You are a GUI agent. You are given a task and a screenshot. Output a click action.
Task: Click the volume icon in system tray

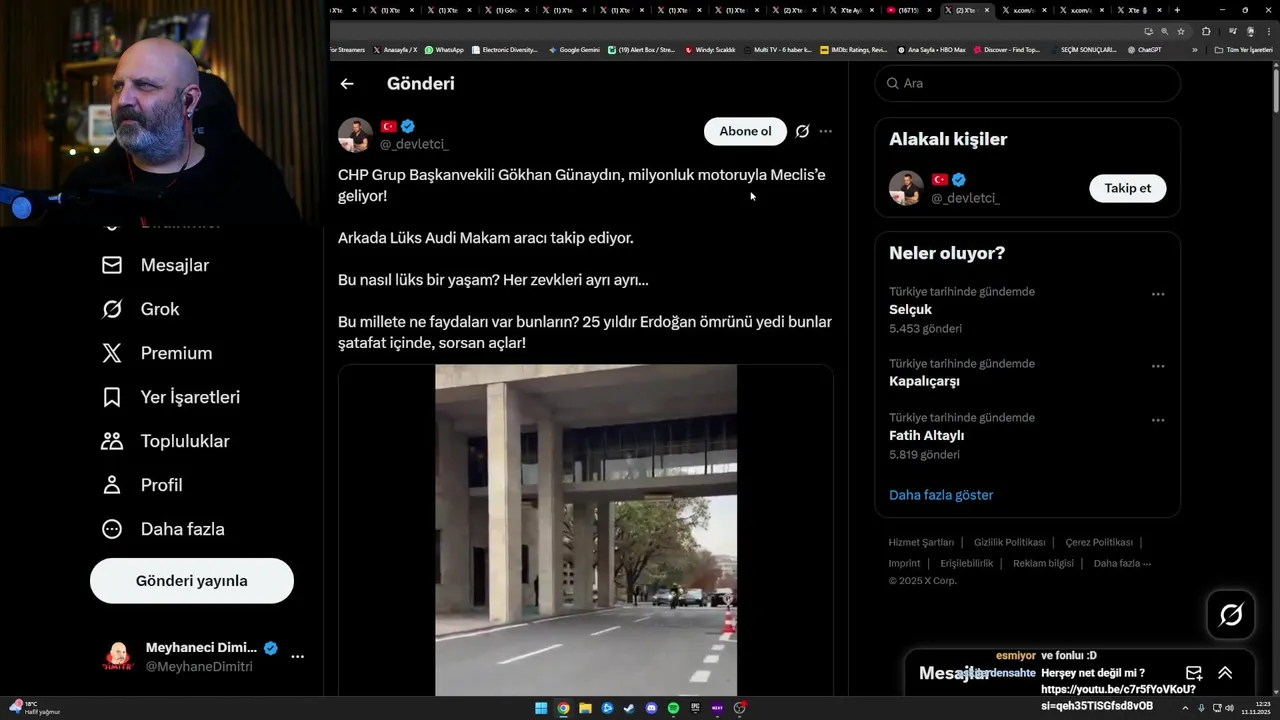click(1229, 708)
